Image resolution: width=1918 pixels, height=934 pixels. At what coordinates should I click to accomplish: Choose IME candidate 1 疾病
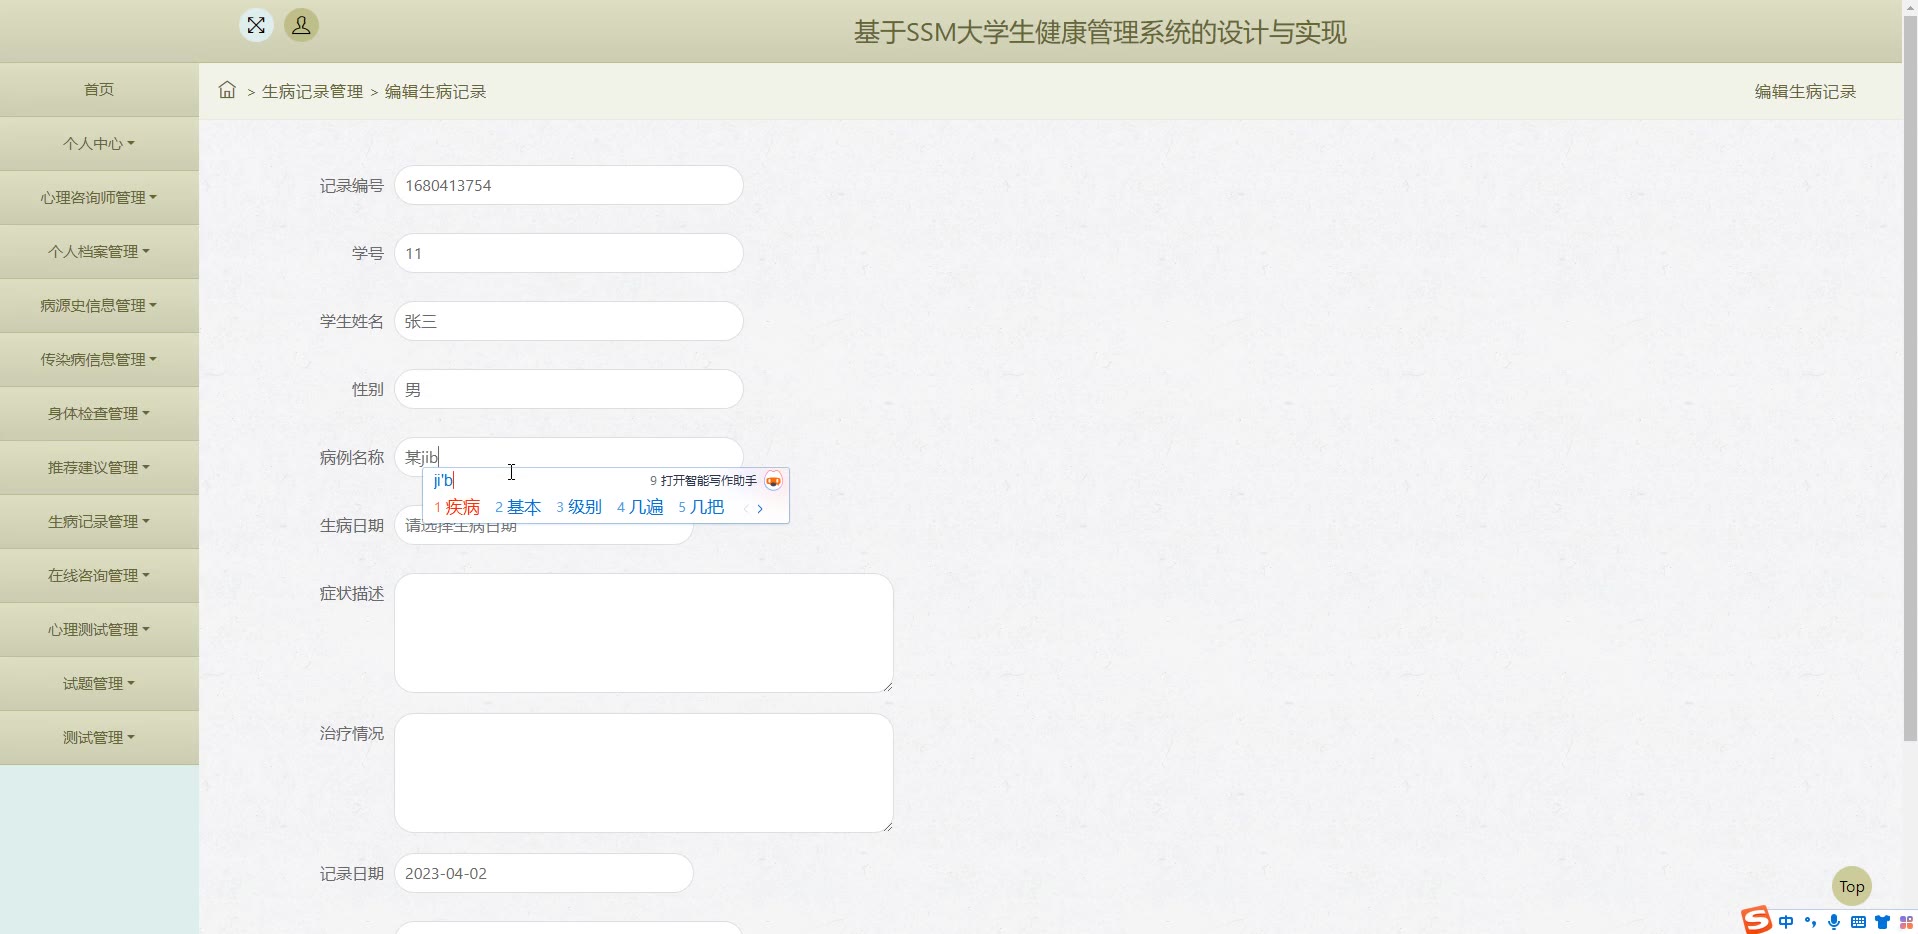click(x=457, y=507)
